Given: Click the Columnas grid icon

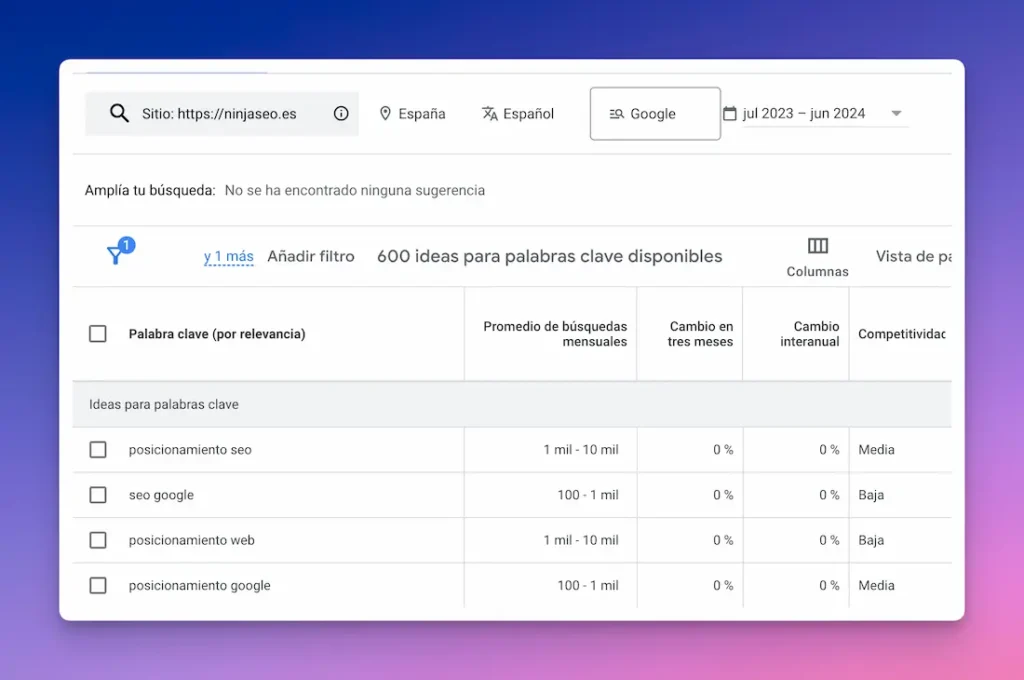Looking at the screenshot, I should tap(817, 246).
